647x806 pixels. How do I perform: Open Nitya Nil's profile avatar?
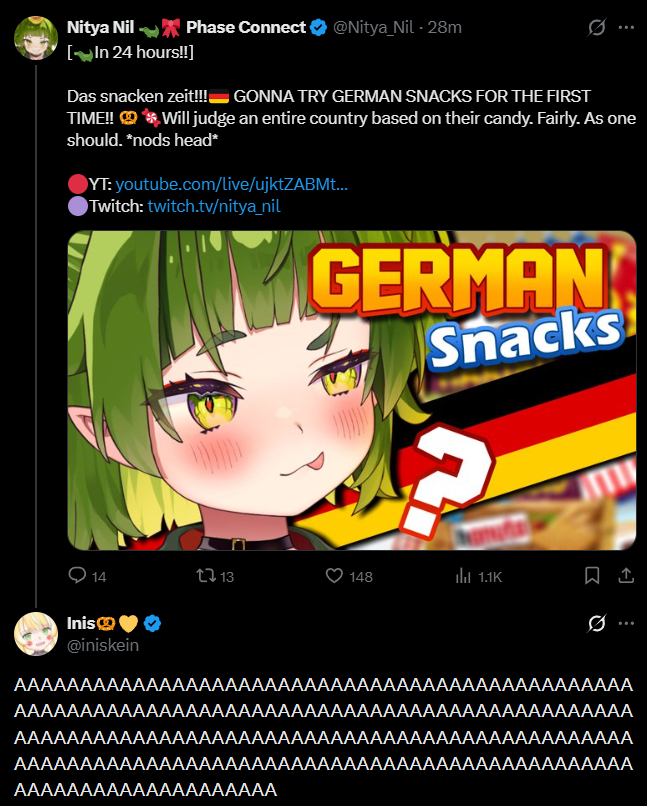pos(35,38)
